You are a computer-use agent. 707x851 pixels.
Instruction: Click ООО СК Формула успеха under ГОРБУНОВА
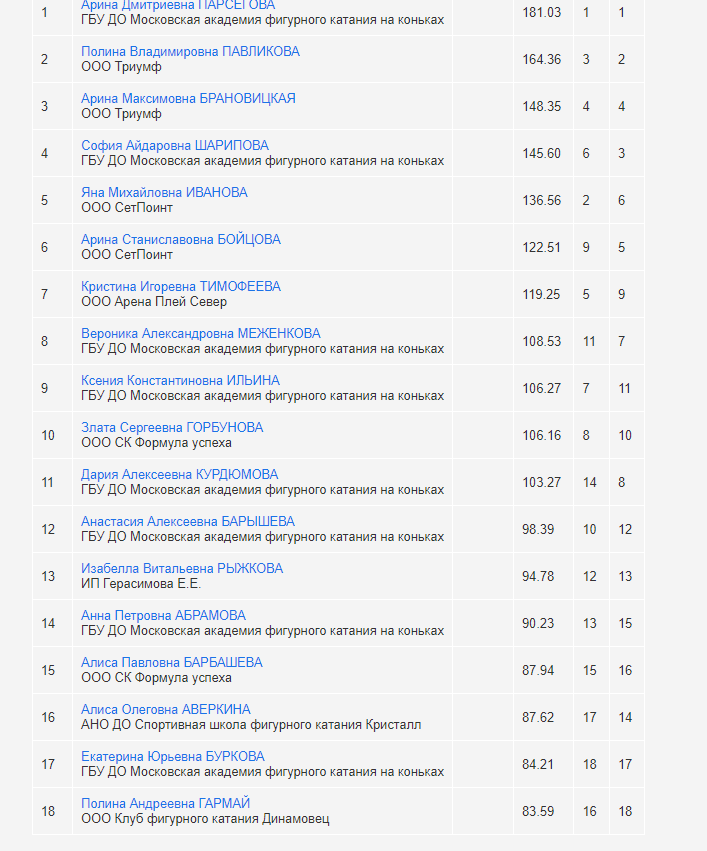[156, 443]
